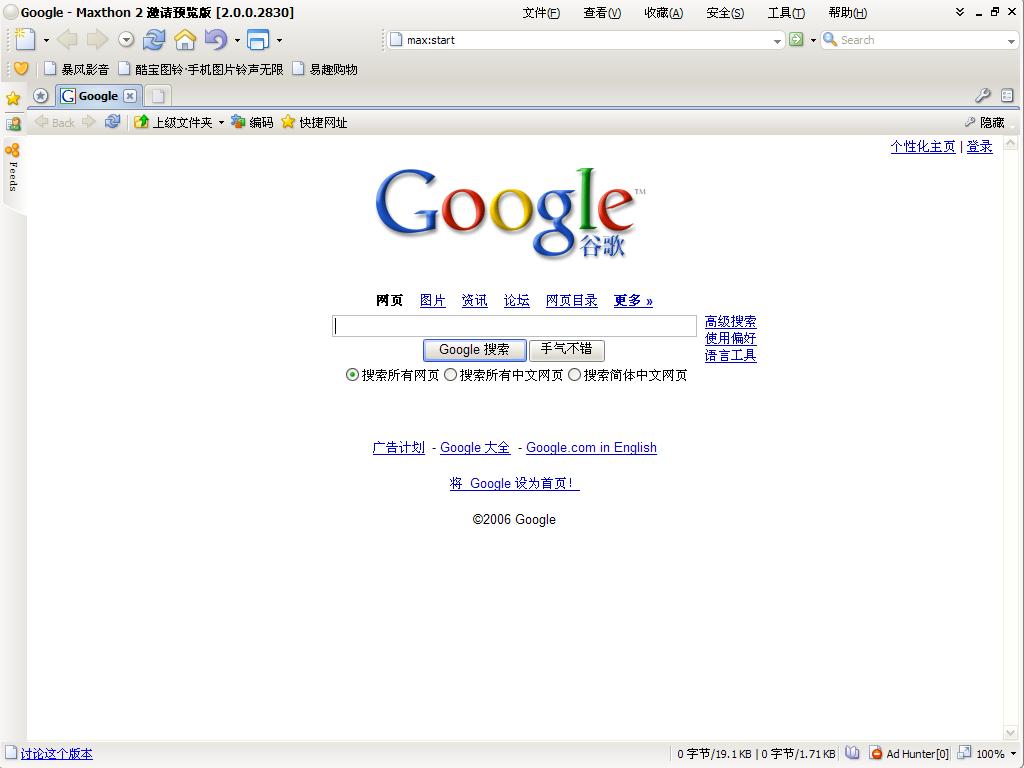Open Google.com in English link

(x=592, y=447)
